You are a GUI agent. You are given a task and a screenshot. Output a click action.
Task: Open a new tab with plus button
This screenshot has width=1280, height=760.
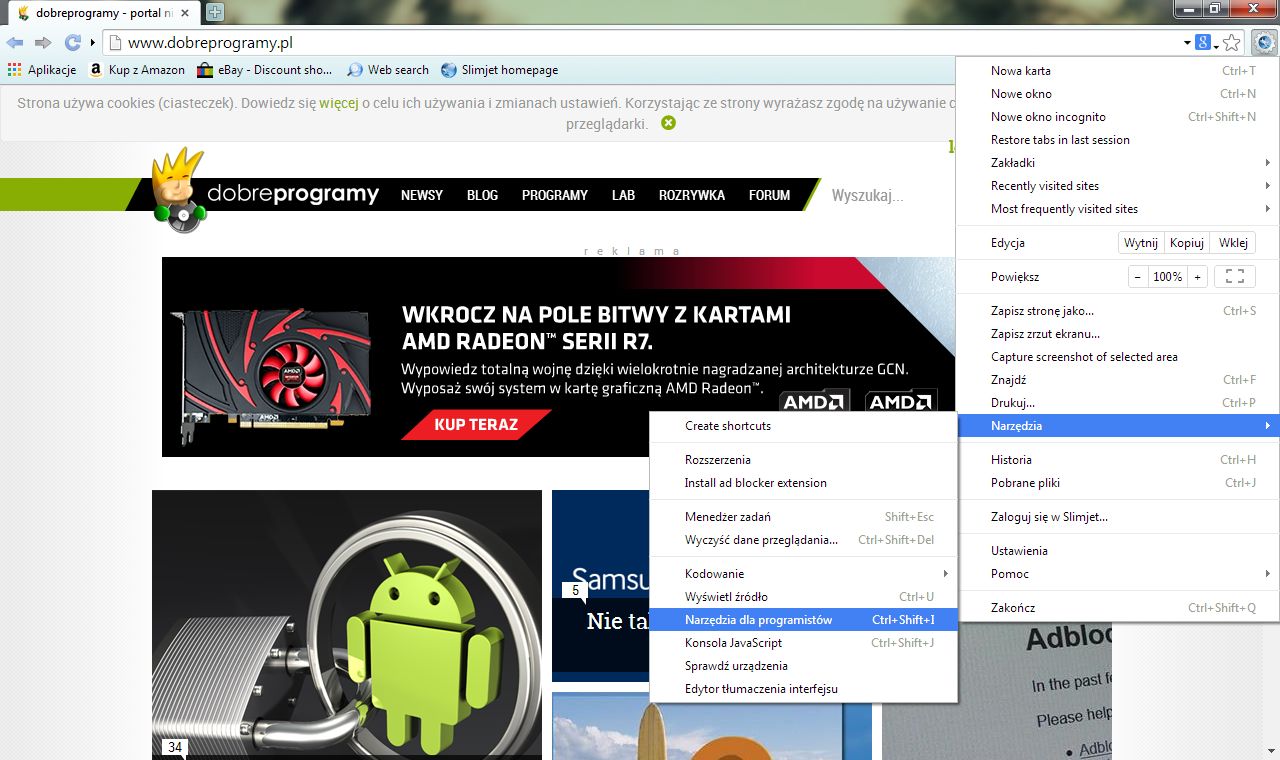(x=214, y=13)
